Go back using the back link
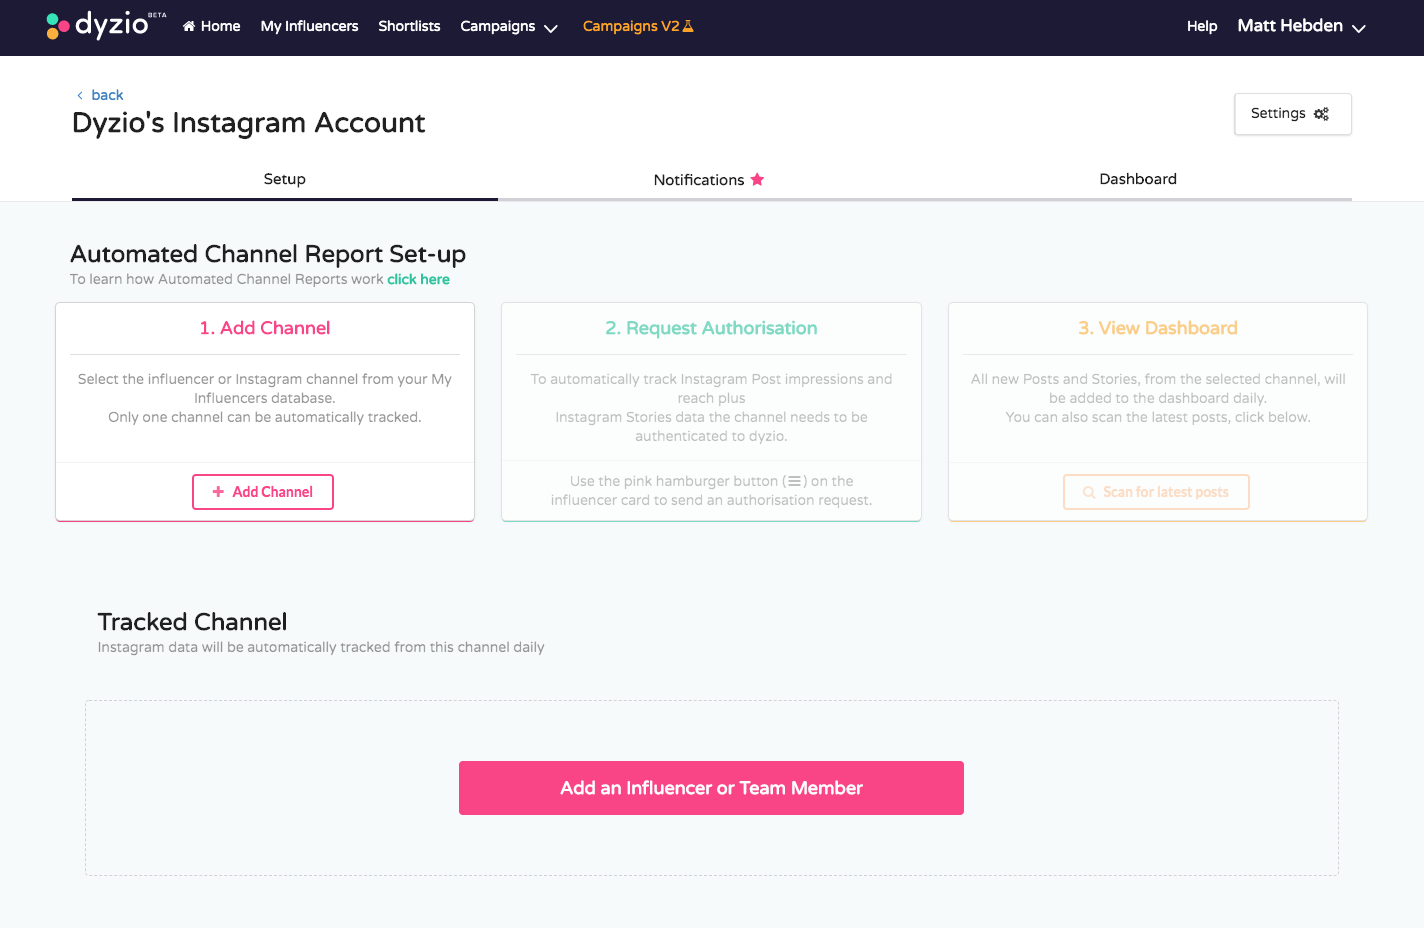Screen dimensions: 1424x928 [x=100, y=95]
